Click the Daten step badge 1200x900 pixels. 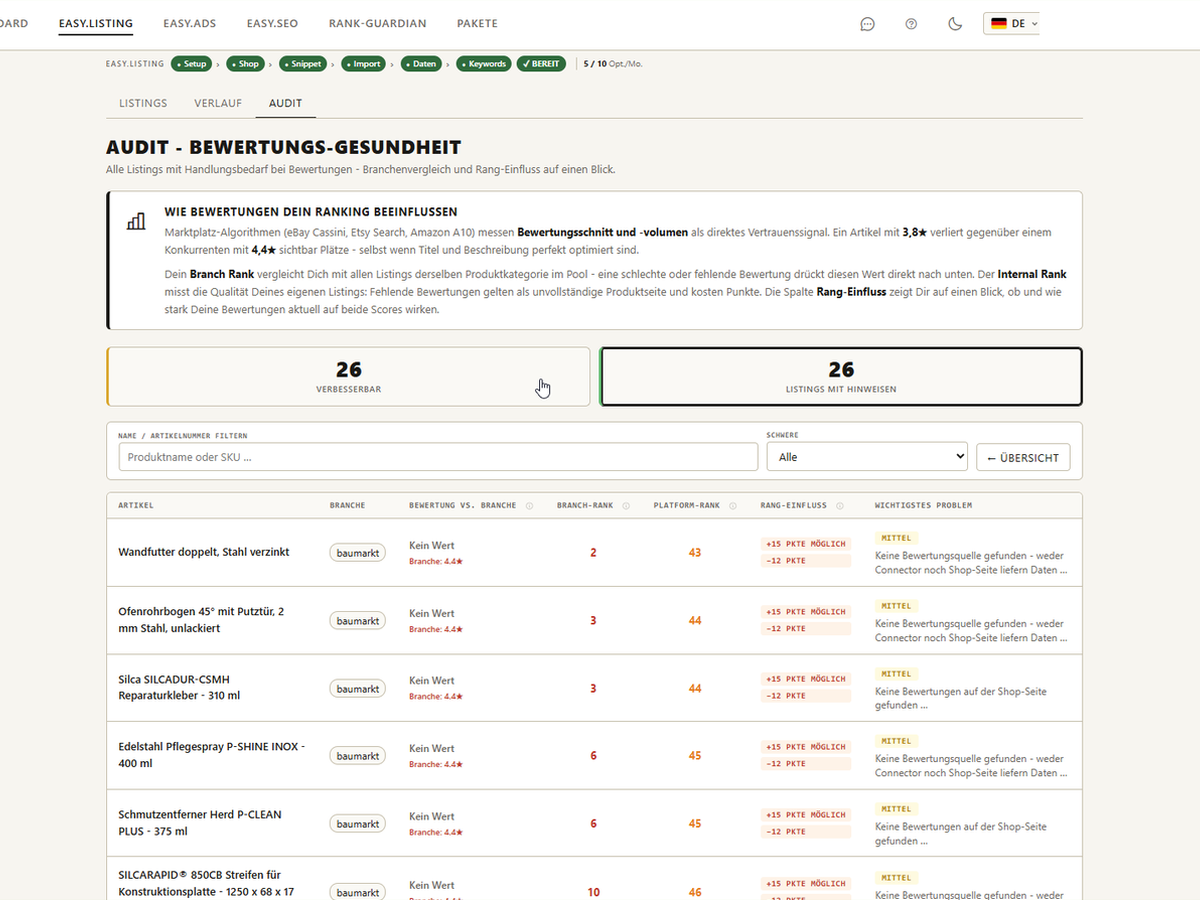(x=422, y=64)
